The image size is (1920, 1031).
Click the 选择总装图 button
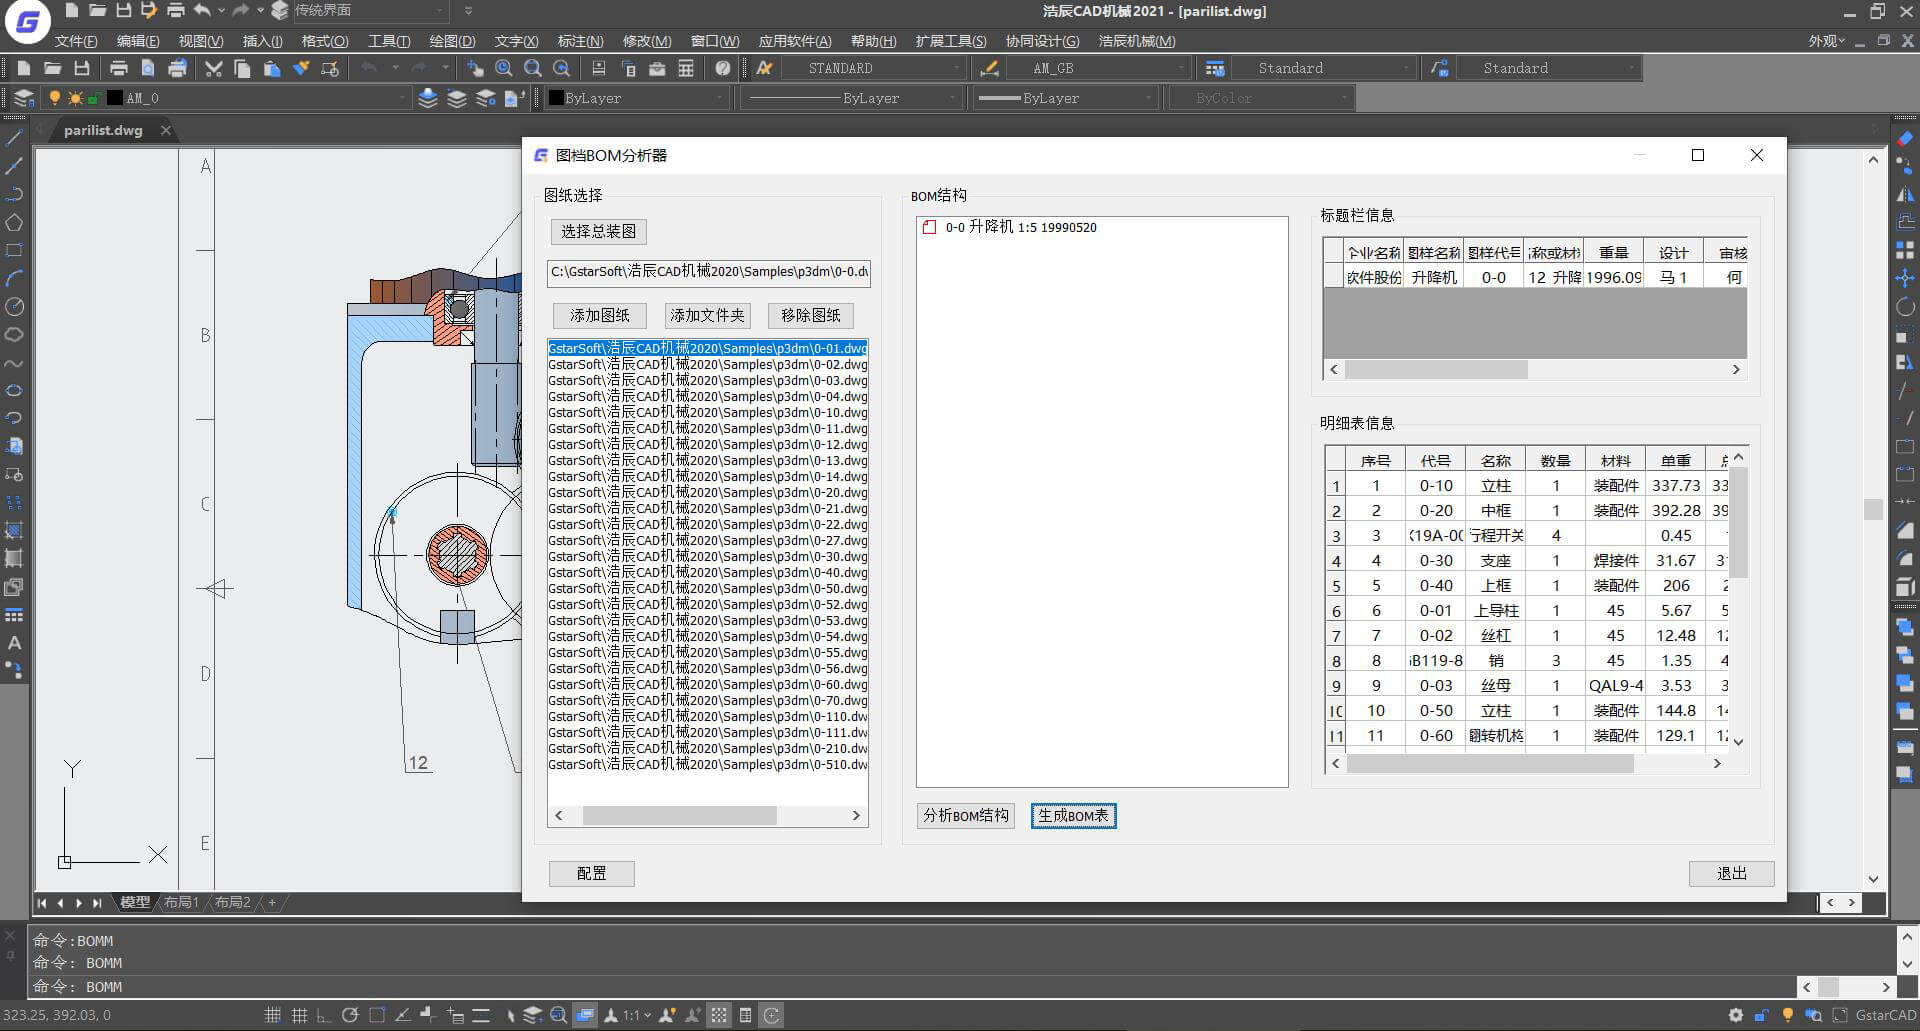coord(598,231)
